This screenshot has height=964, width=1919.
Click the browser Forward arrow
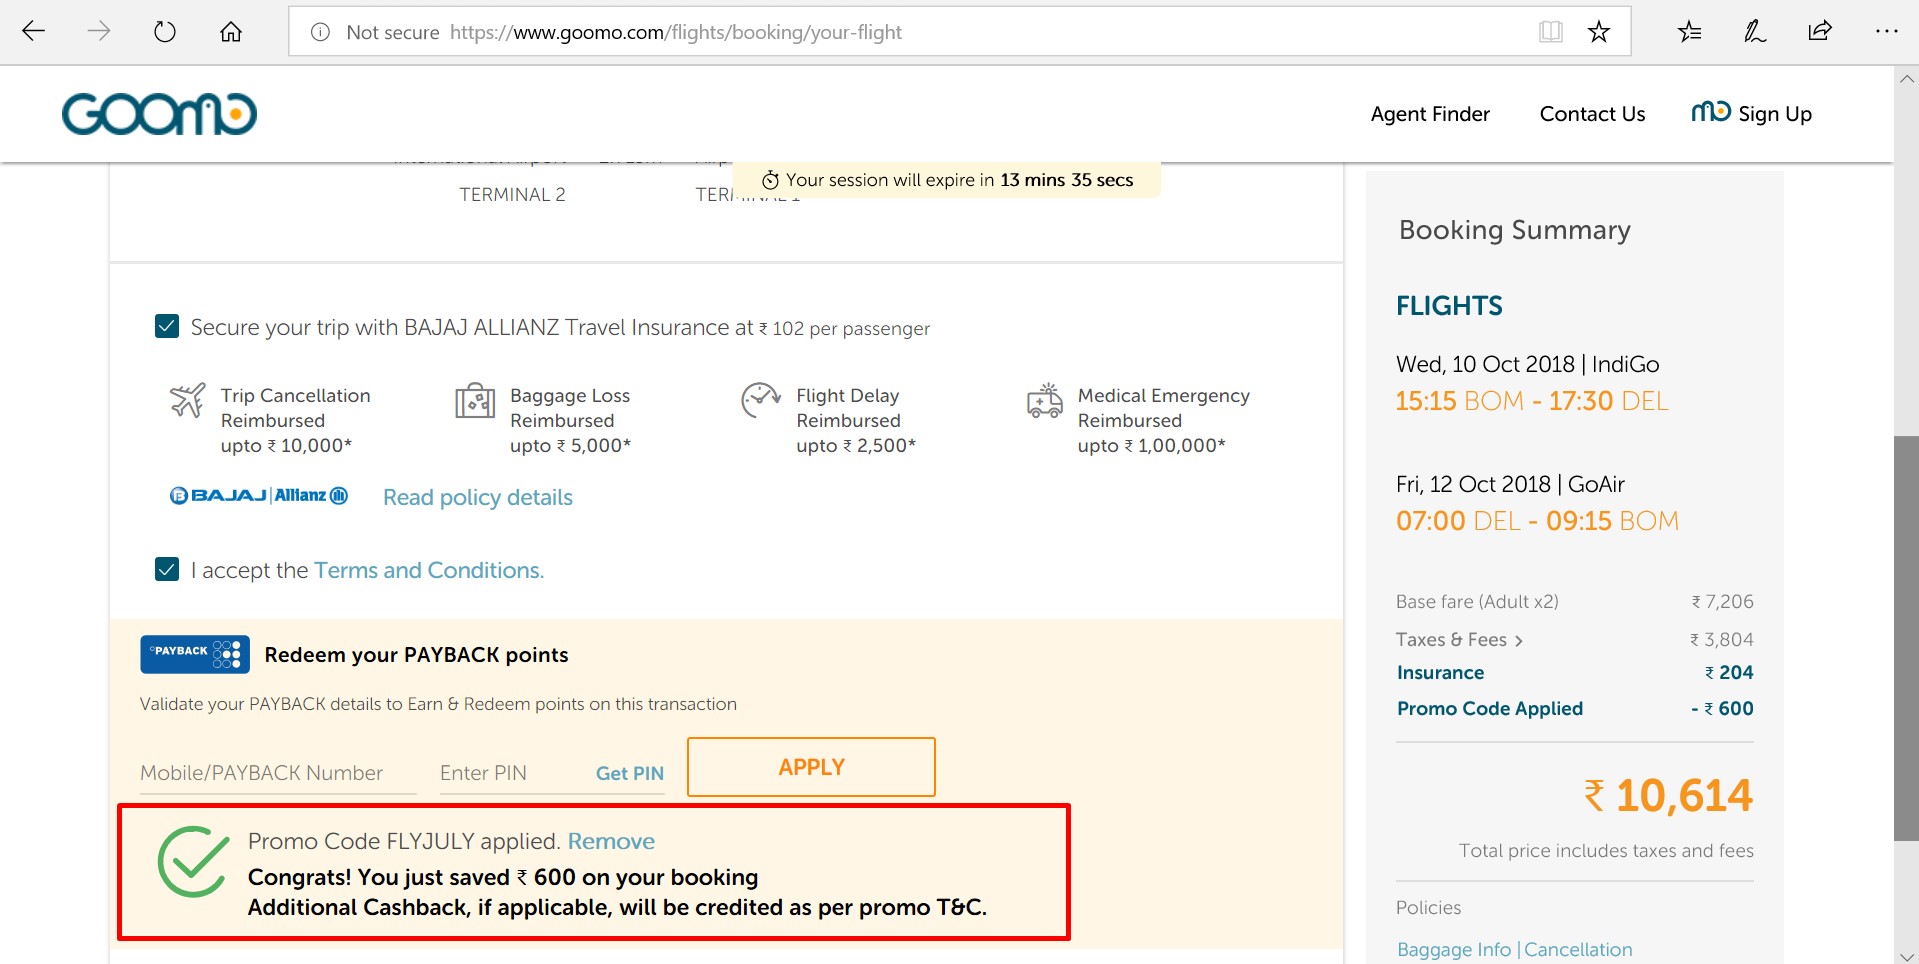tap(99, 32)
